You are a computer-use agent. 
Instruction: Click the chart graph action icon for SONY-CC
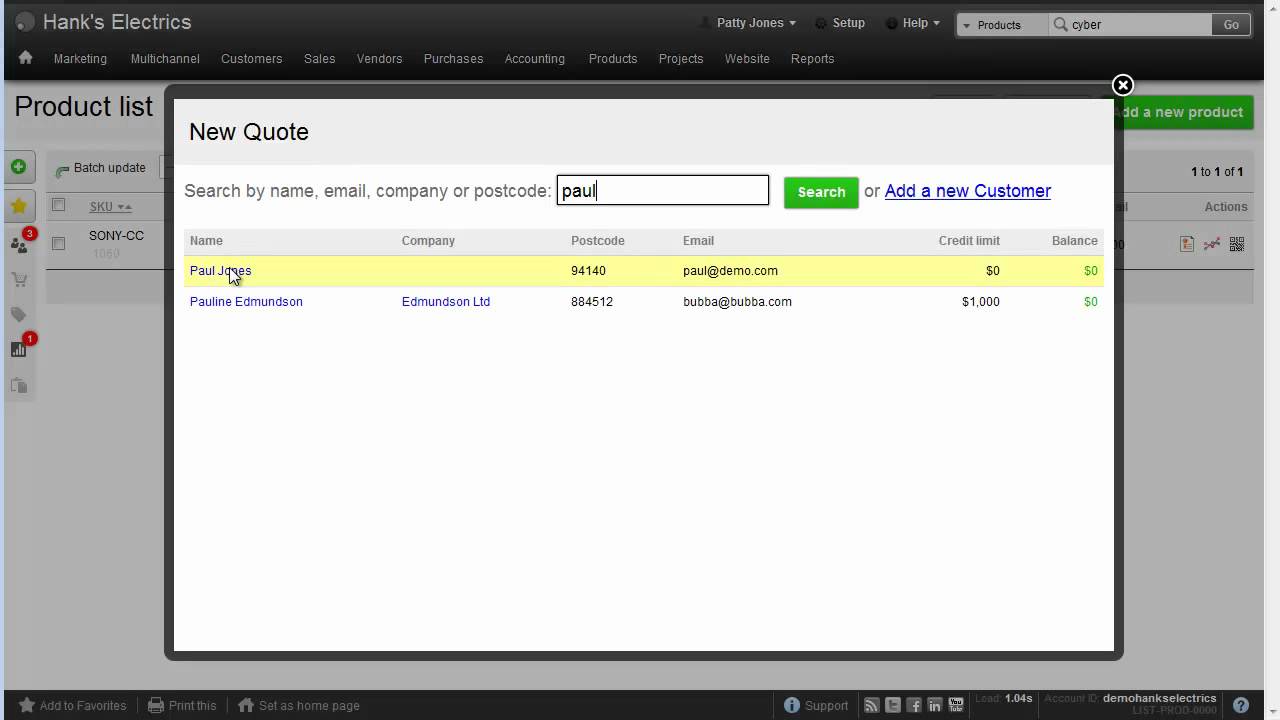click(1212, 243)
